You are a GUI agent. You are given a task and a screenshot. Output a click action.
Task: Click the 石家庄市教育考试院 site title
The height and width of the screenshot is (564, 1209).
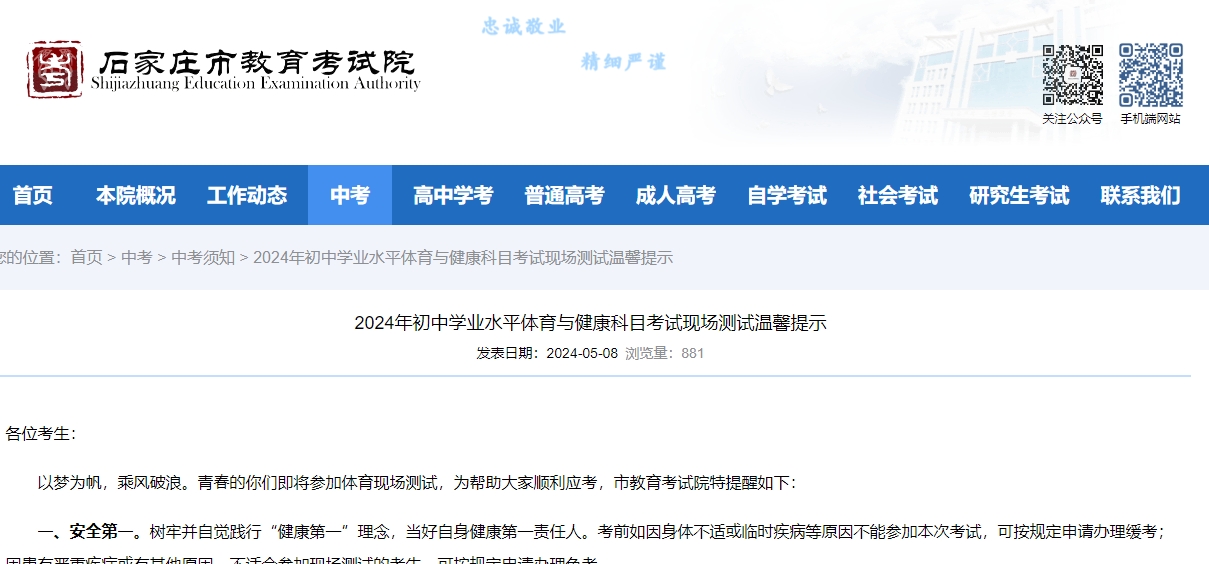[256, 66]
